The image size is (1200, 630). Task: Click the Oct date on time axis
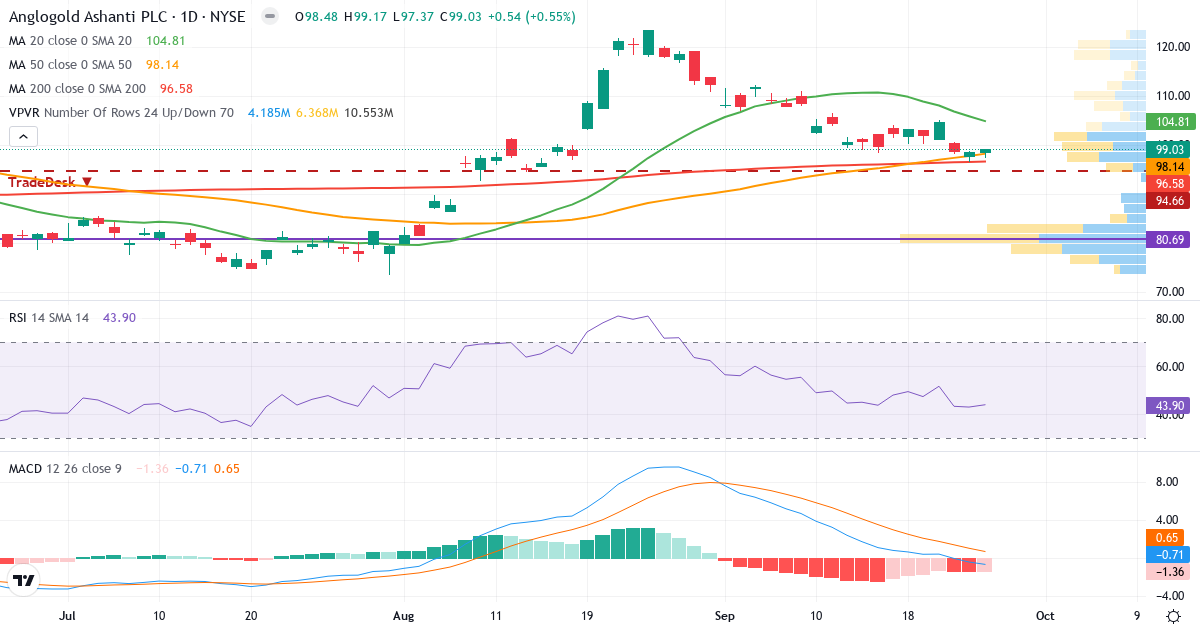coord(1045,616)
